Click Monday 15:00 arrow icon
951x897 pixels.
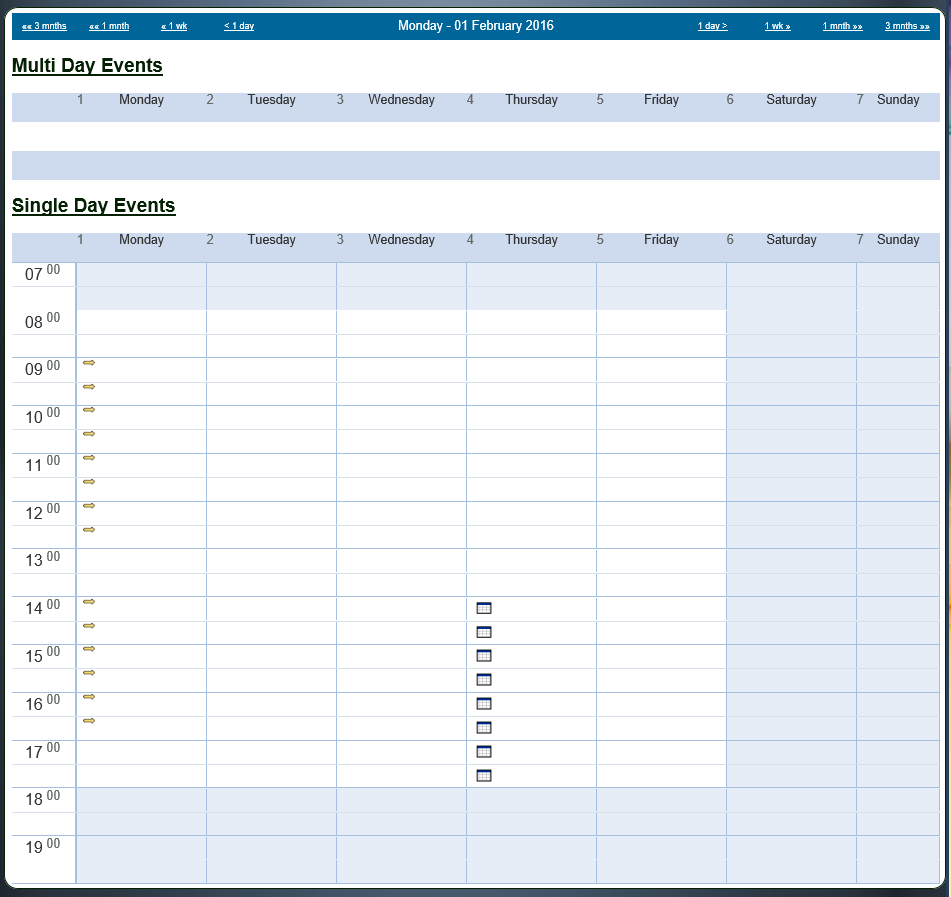click(89, 649)
